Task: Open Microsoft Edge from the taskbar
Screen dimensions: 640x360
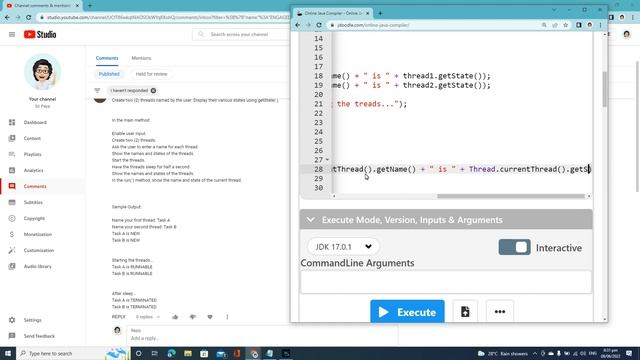Action: [x=171, y=353]
